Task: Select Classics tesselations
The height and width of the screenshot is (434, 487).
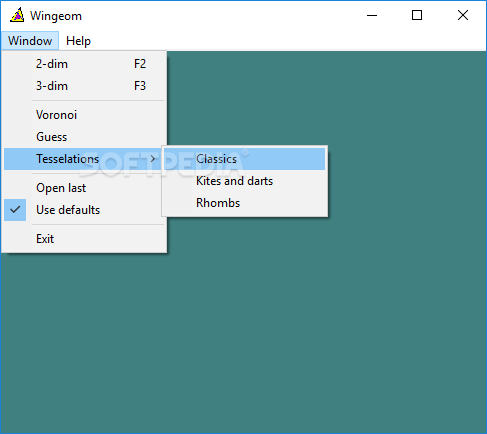Action: pos(245,159)
